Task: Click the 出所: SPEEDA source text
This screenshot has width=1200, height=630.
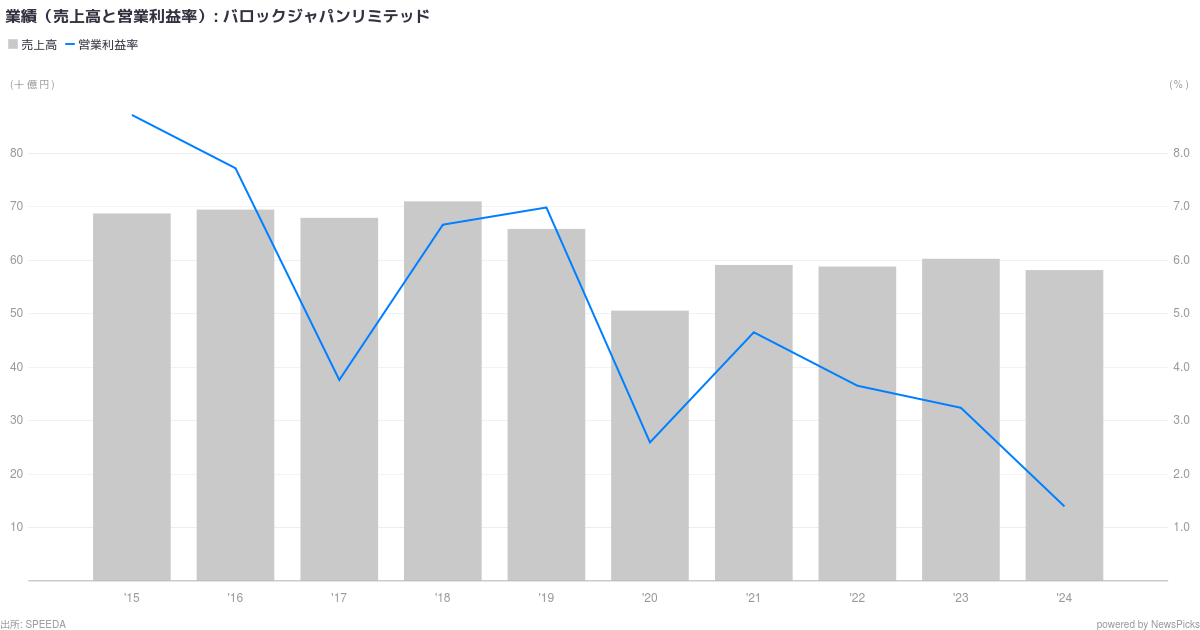Action: pyautogui.click(x=33, y=624)
